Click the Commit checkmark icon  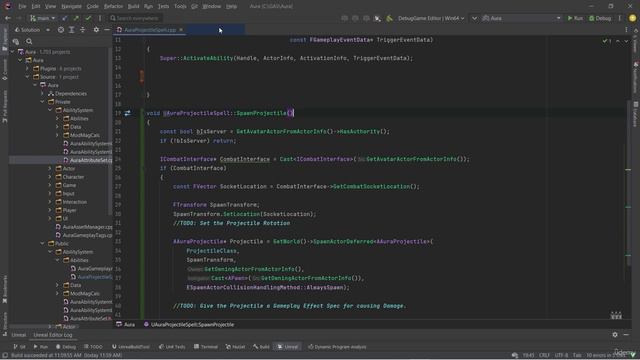pos(88,18)
